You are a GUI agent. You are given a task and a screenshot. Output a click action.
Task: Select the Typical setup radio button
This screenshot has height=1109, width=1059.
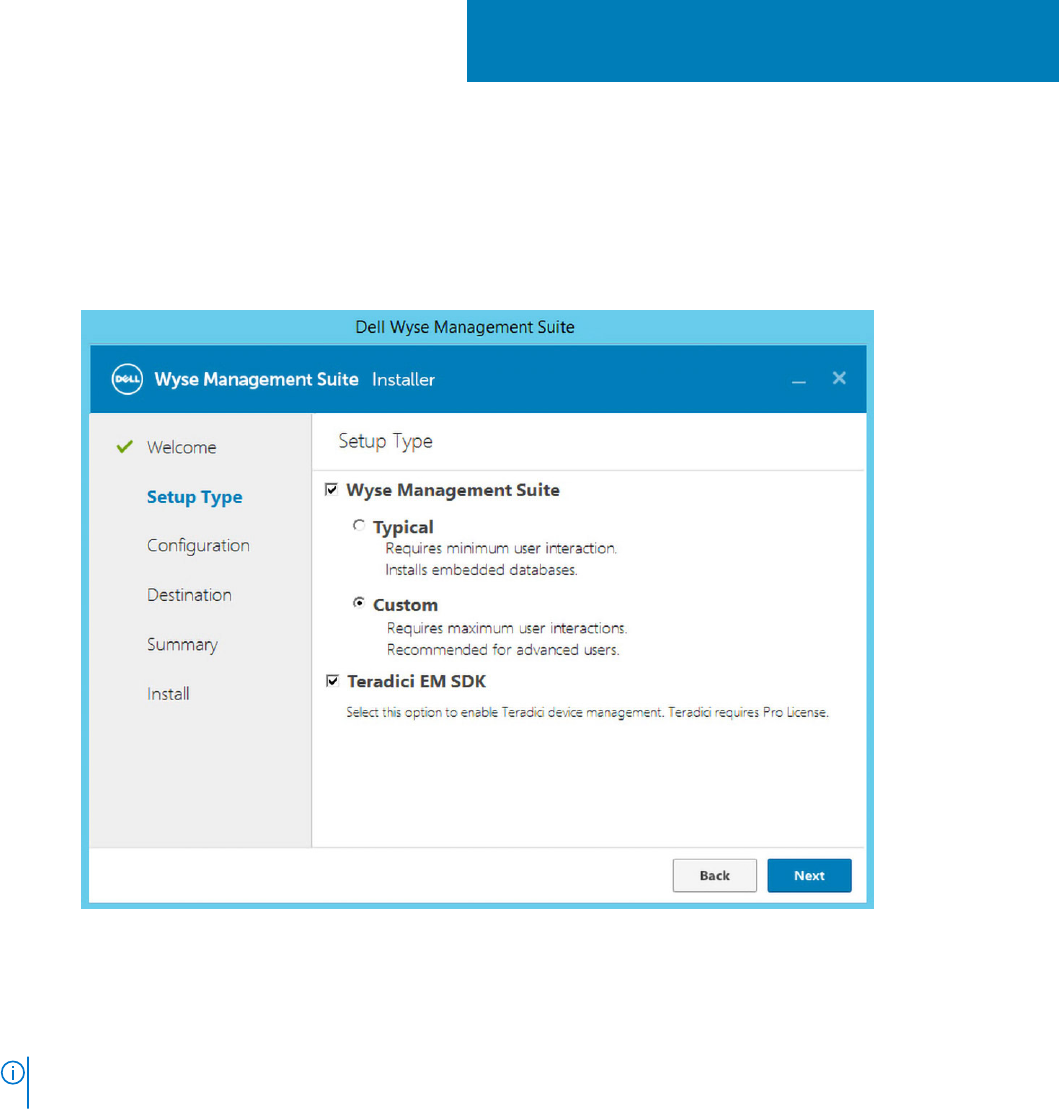click(x=359, y=526)
